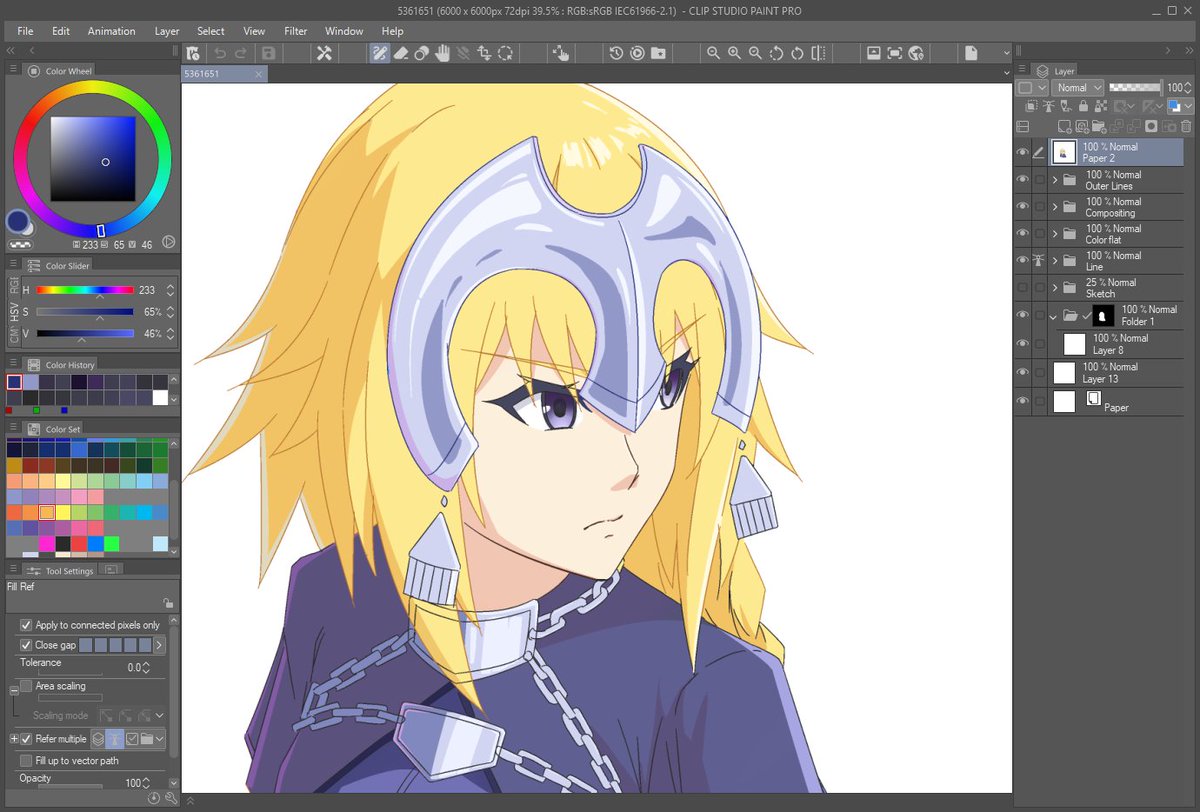The width and height of the screenshot is (1200, 812).
Task: Click the New layer folder icon
Action: [x=1100, y=127]
